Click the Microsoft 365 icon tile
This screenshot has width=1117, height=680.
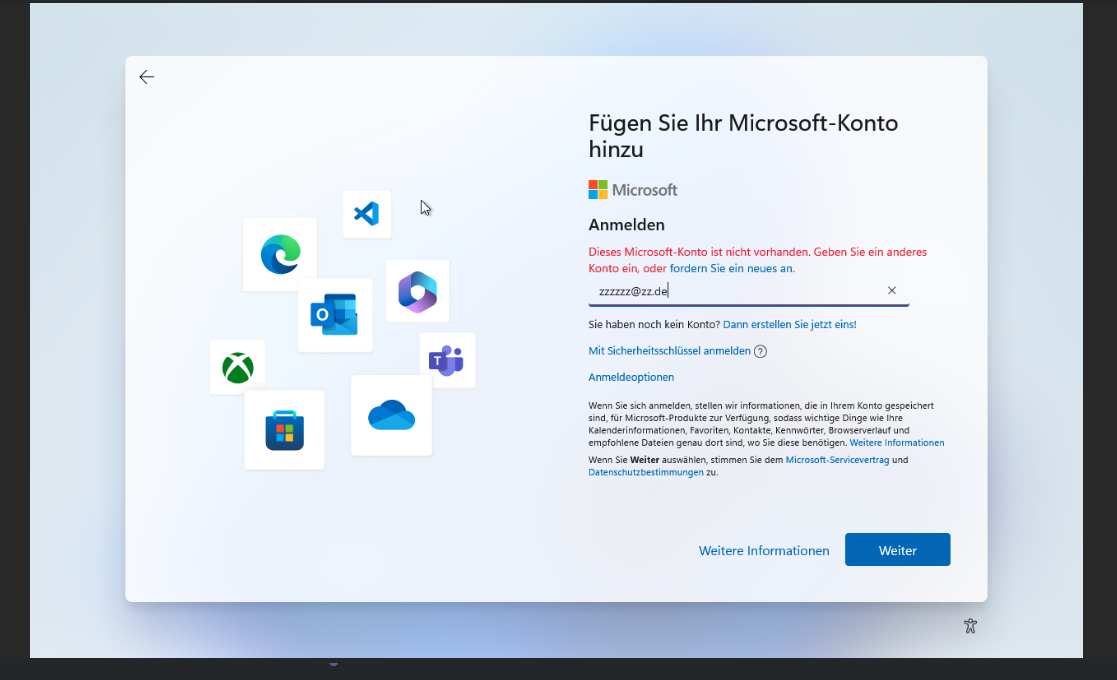point(417,291)
